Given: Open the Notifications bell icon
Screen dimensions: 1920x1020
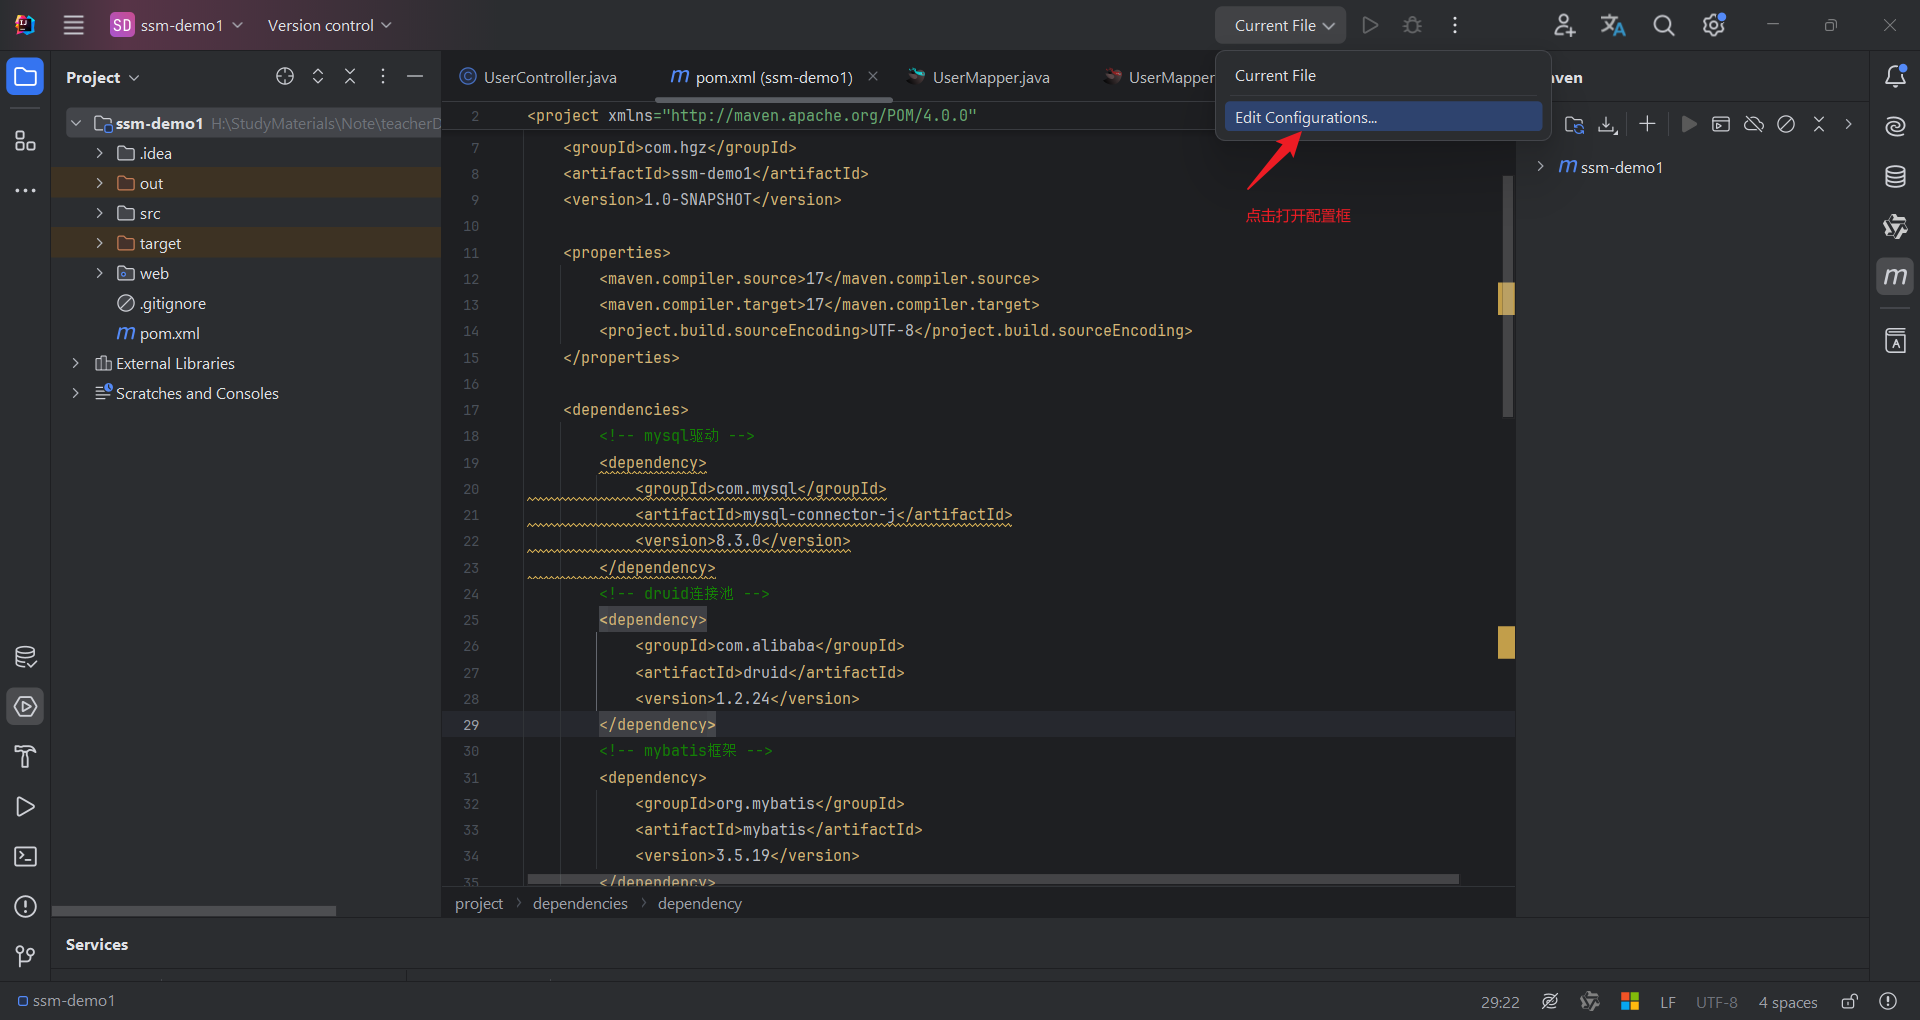Looking at the screenshot, I should coord(1895,76).
